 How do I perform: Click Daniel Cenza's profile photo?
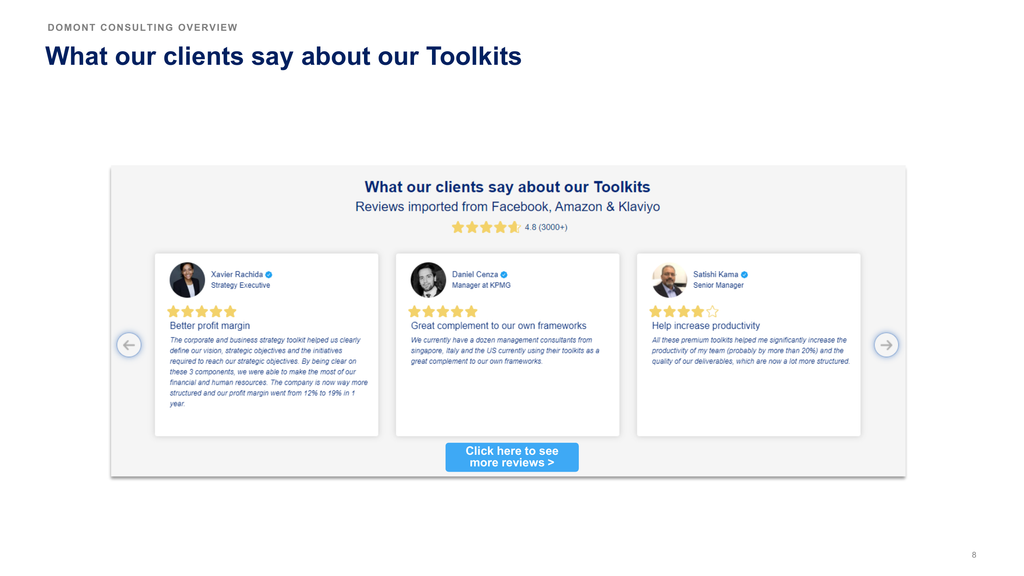pyautogui.click(x=428, y=280)
